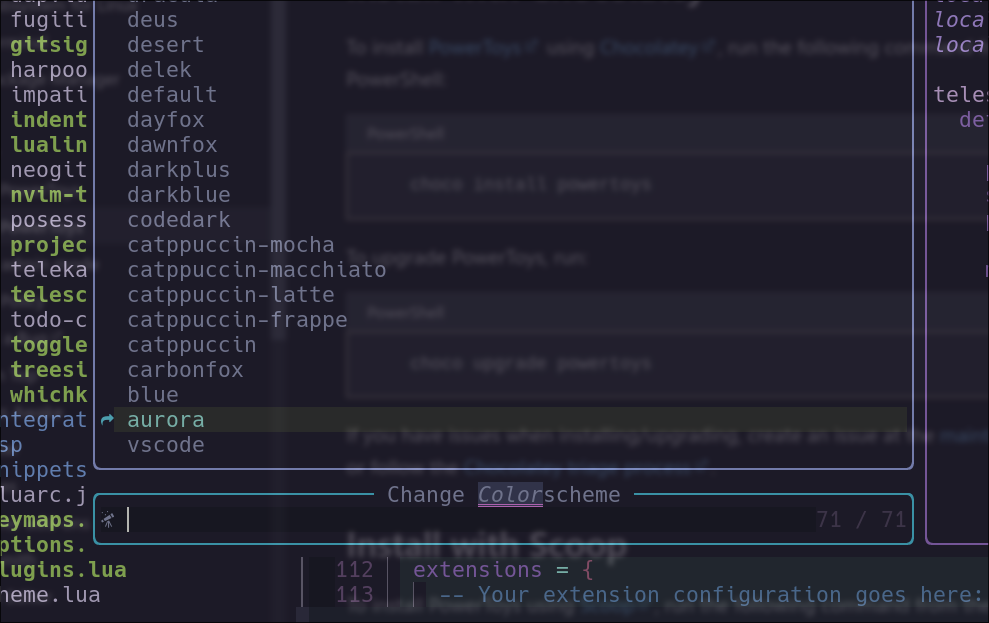Select the default colorscheme
Image resolution: width=989 pixels, height=623 pixels.
[172, 95]
